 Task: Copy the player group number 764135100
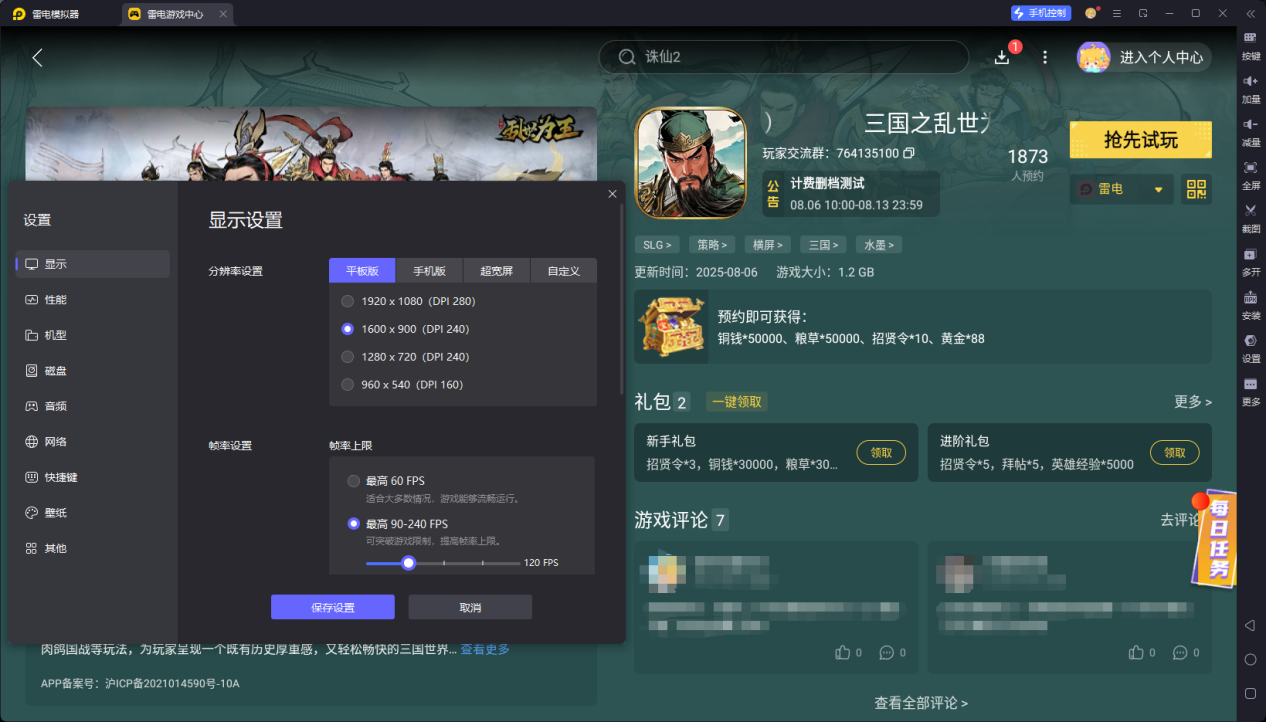click(x=909, y=154)
